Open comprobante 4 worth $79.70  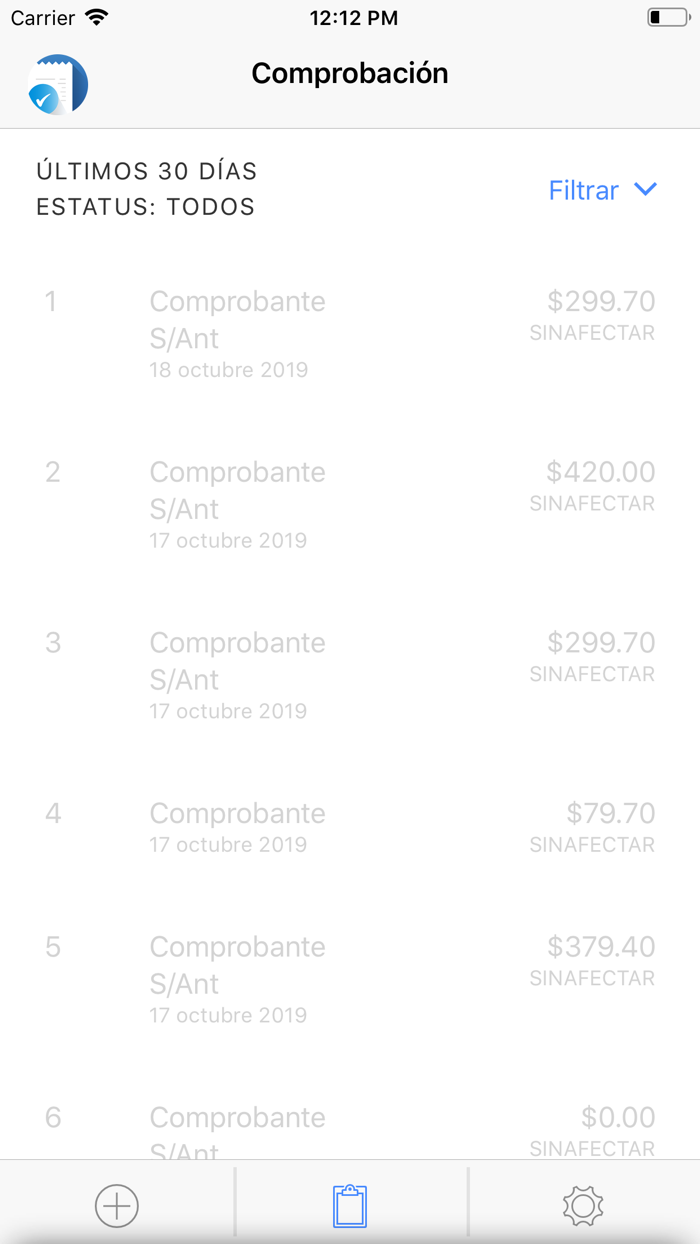(x=350, y=826)
